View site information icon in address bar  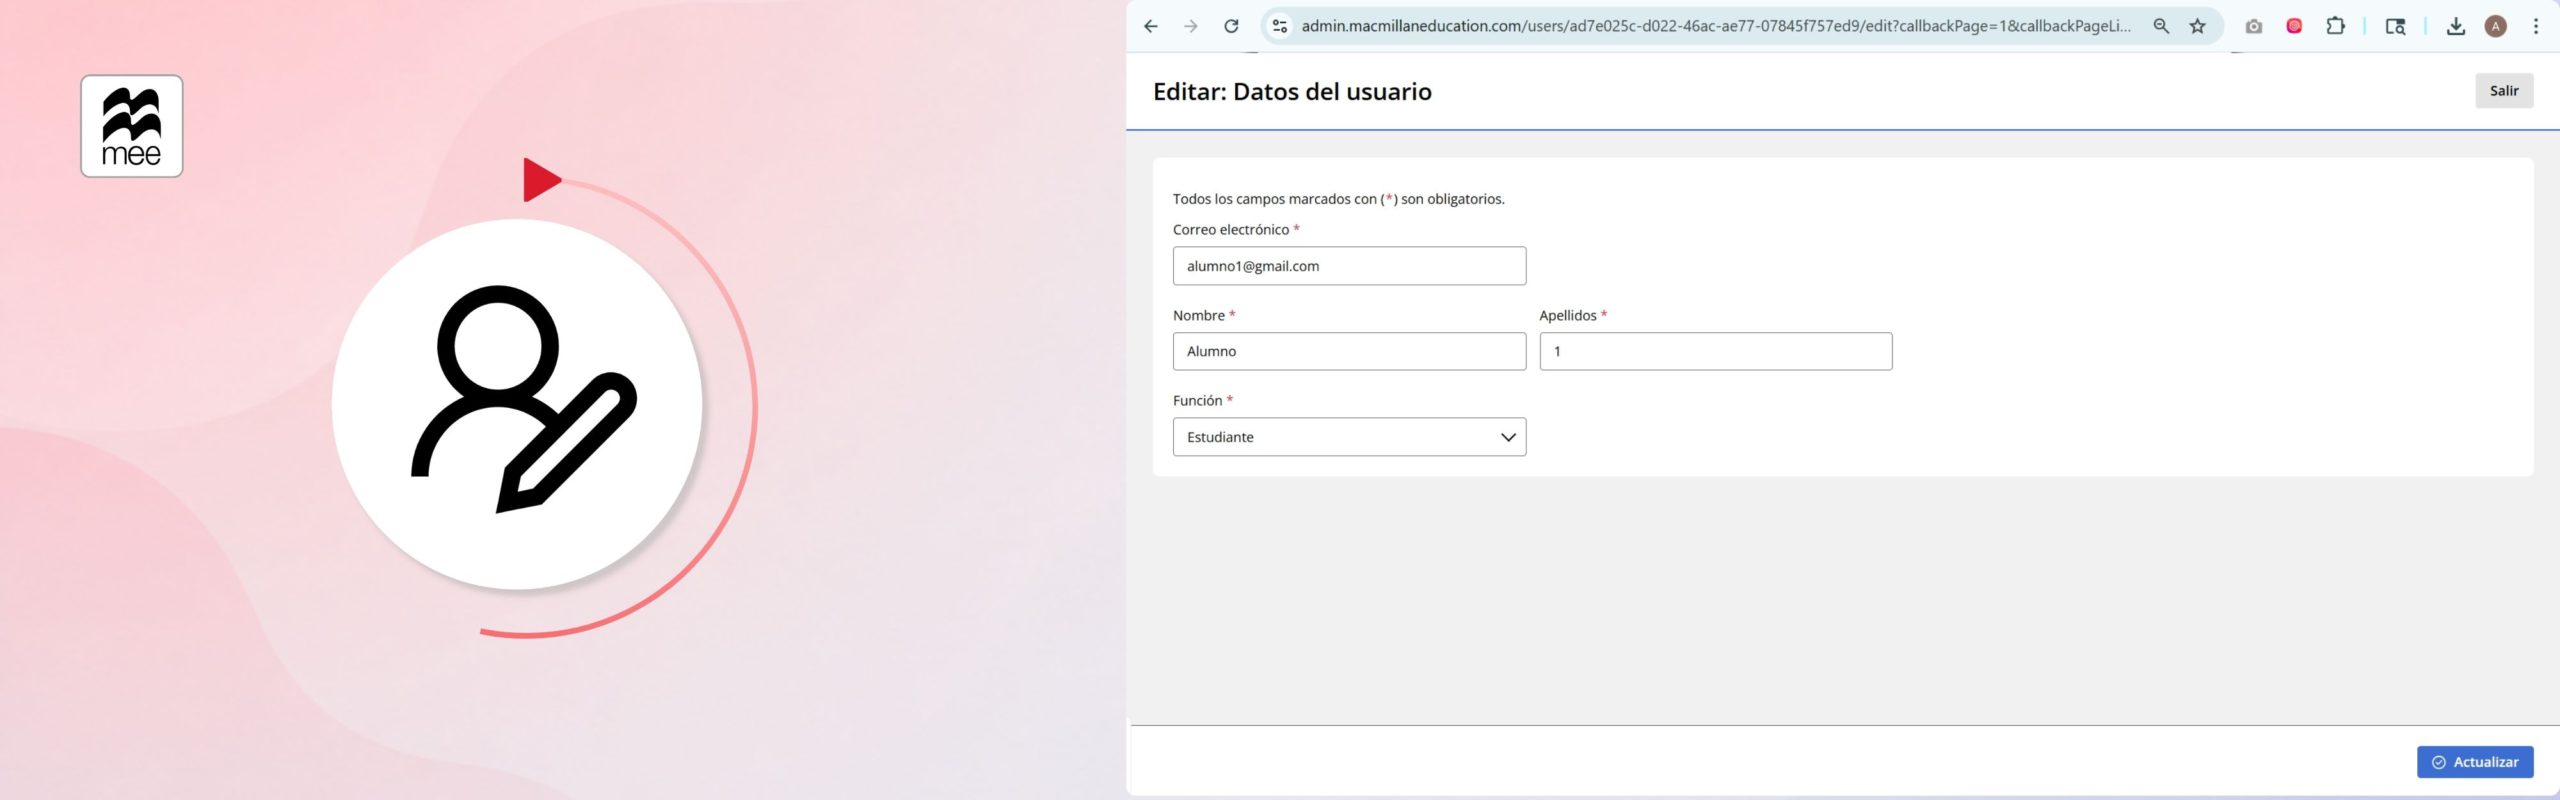(1279, 27)
